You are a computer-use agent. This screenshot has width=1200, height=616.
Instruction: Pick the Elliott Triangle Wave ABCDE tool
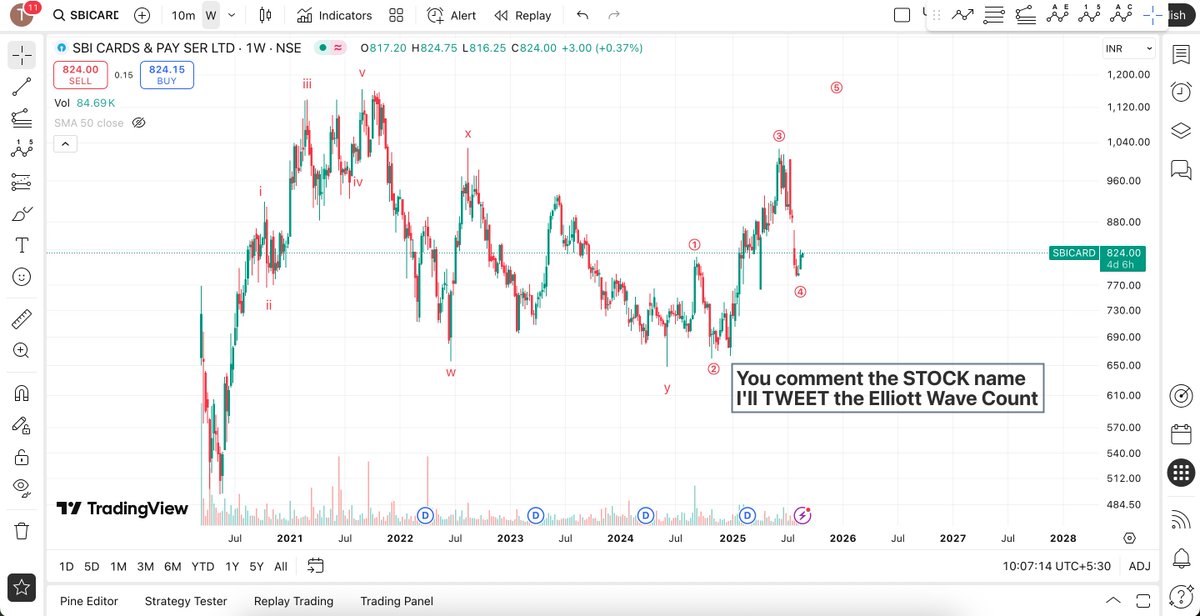[1058, 14]
